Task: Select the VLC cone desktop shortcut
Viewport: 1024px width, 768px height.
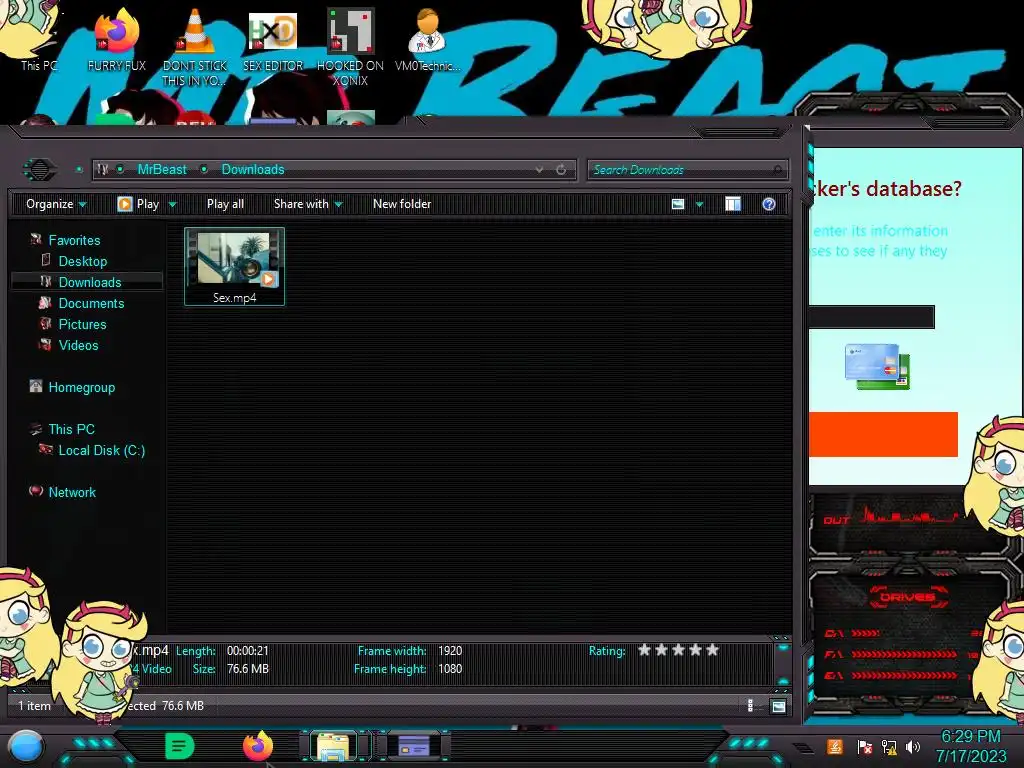Action: click(x=195, y=47)
